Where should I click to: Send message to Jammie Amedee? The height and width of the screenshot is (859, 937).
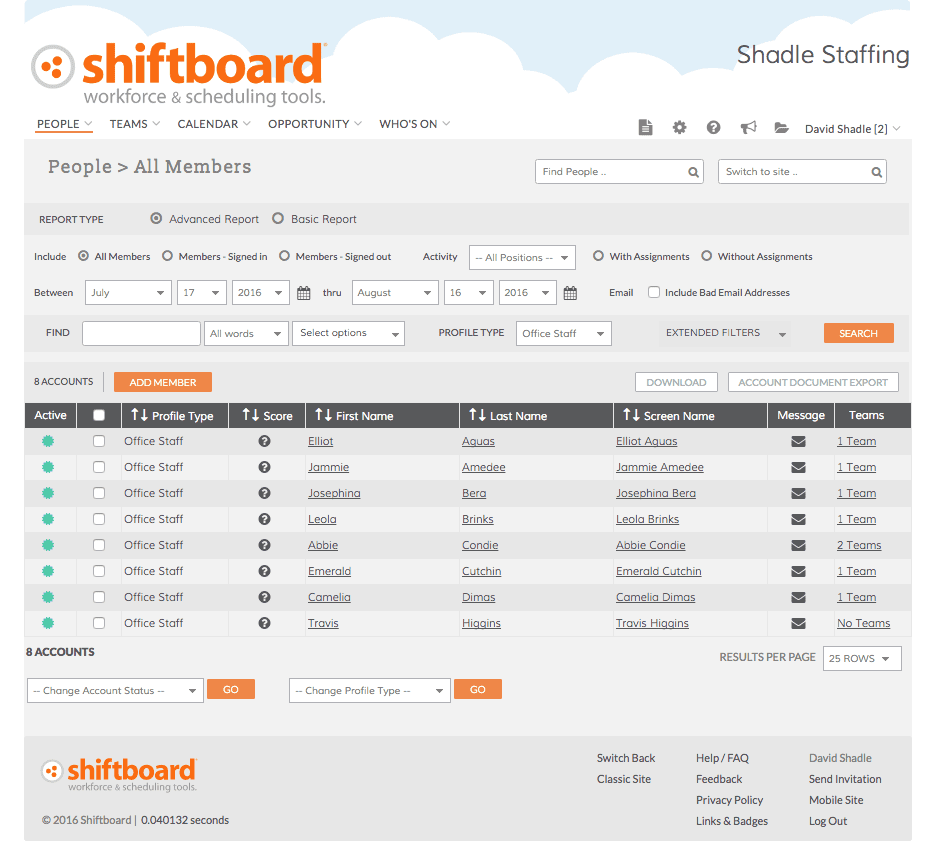pyautogui.click(x=798, y=467)
